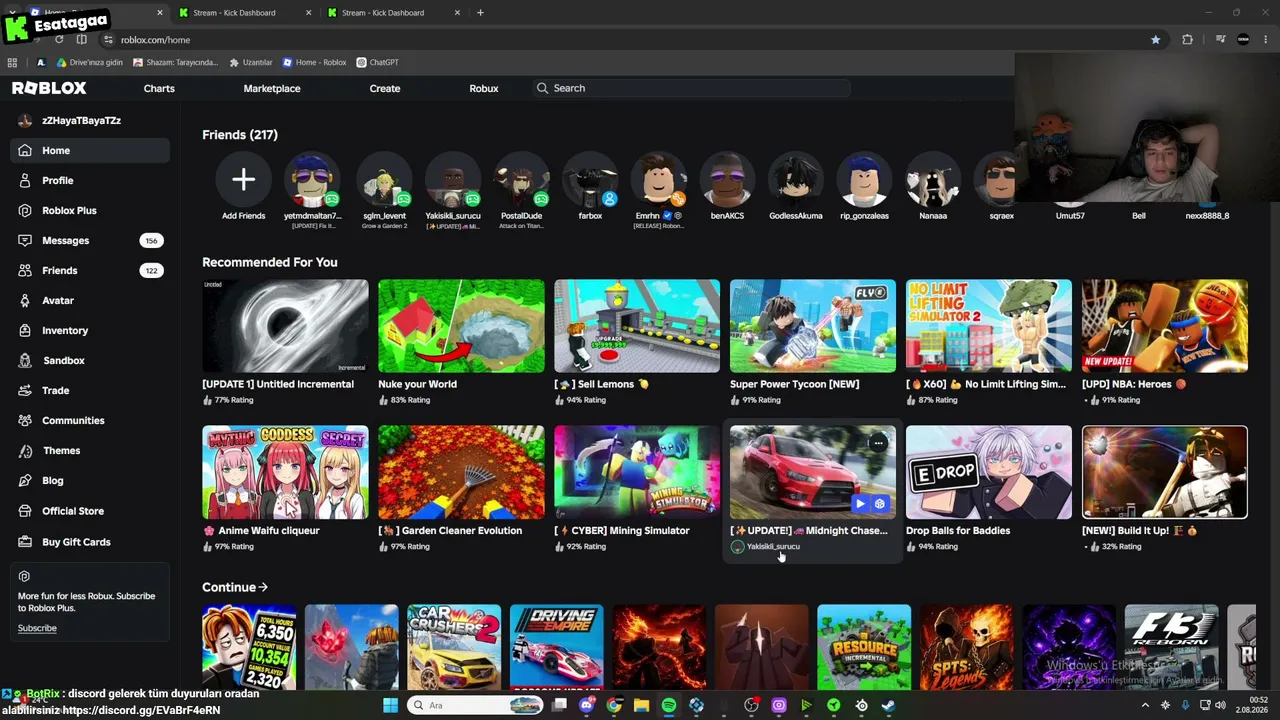Open the Sell Lemons game thumbnail
The image size is (1280, 720).
[637, 326]
